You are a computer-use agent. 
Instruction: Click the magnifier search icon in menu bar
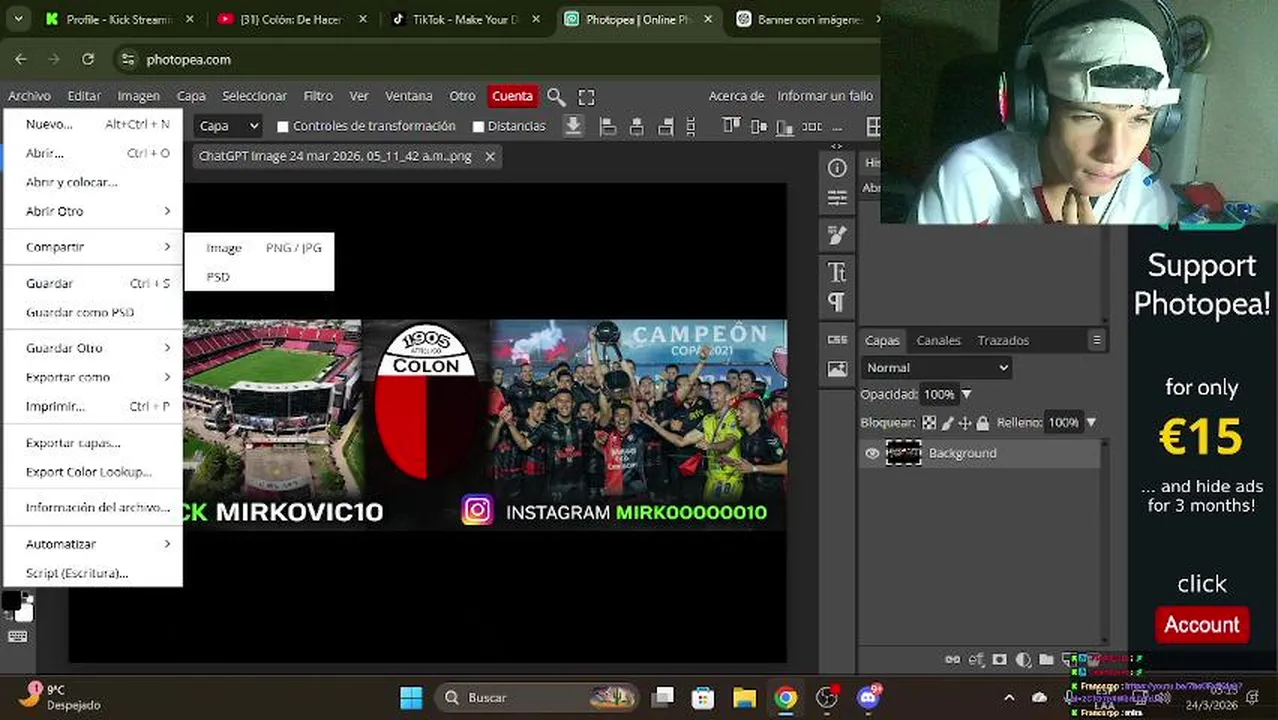tap(556, 96)
